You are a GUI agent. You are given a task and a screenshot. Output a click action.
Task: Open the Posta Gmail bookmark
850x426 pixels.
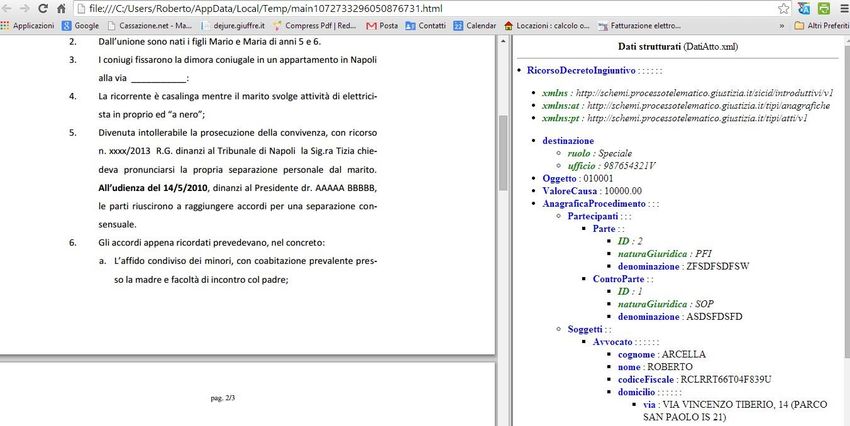click(x=382, y=25)
